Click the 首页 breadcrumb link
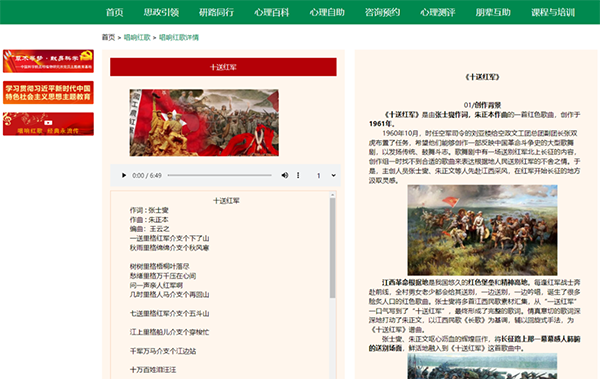Image resolution: width=600 pixels, height=379 pixels. (108, 37)
